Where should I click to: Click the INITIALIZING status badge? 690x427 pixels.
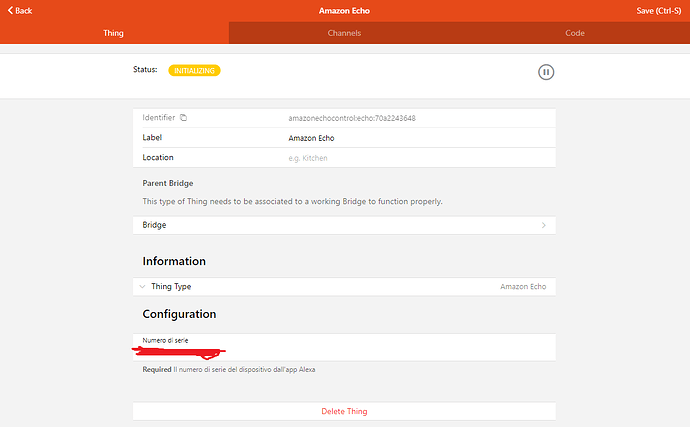click(x=194, y=70)
